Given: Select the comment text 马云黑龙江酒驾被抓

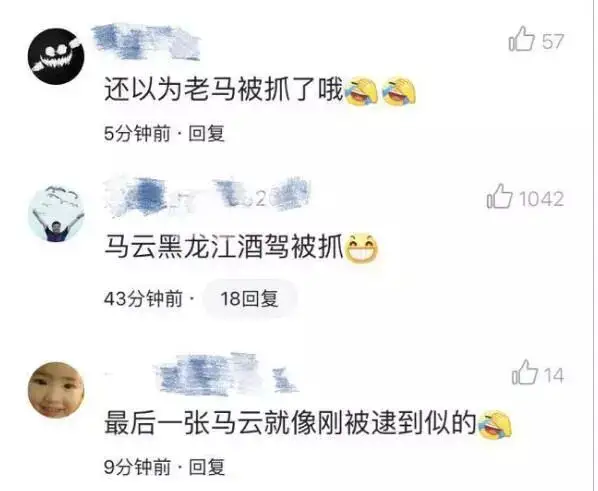Looking at the screenshot, I should (224, 247).
